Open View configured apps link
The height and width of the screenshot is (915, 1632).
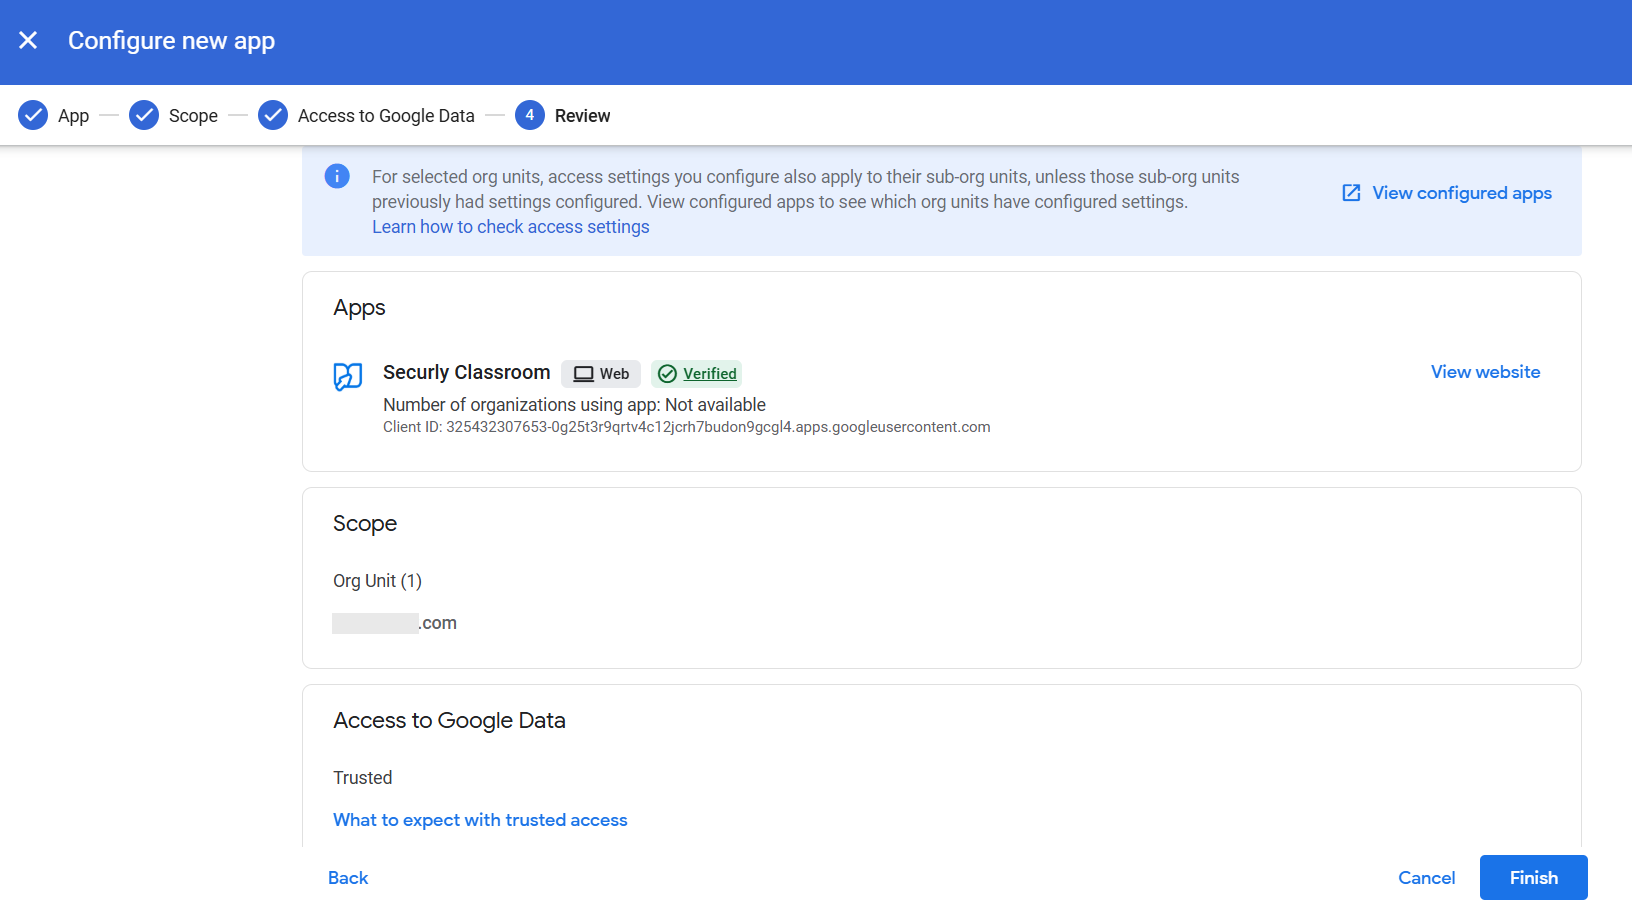point(1462,193)
